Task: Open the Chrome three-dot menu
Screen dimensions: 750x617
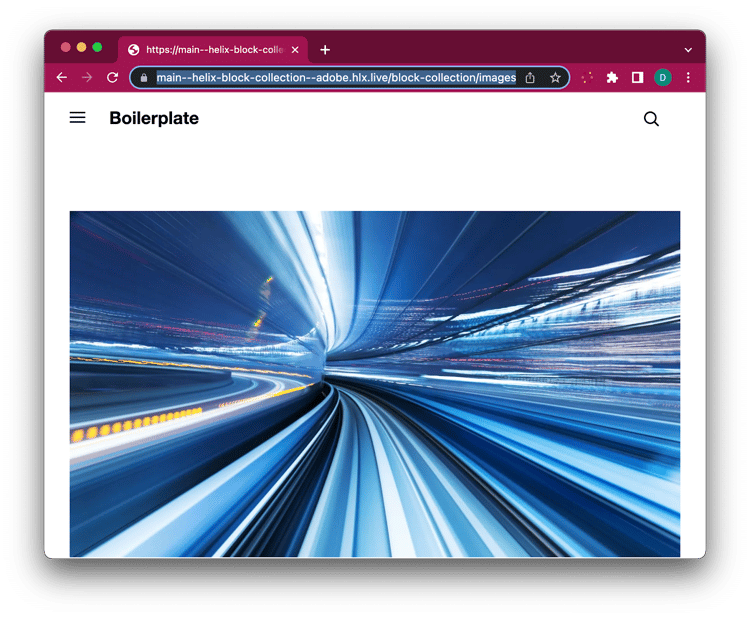Action: click(688, 78)
